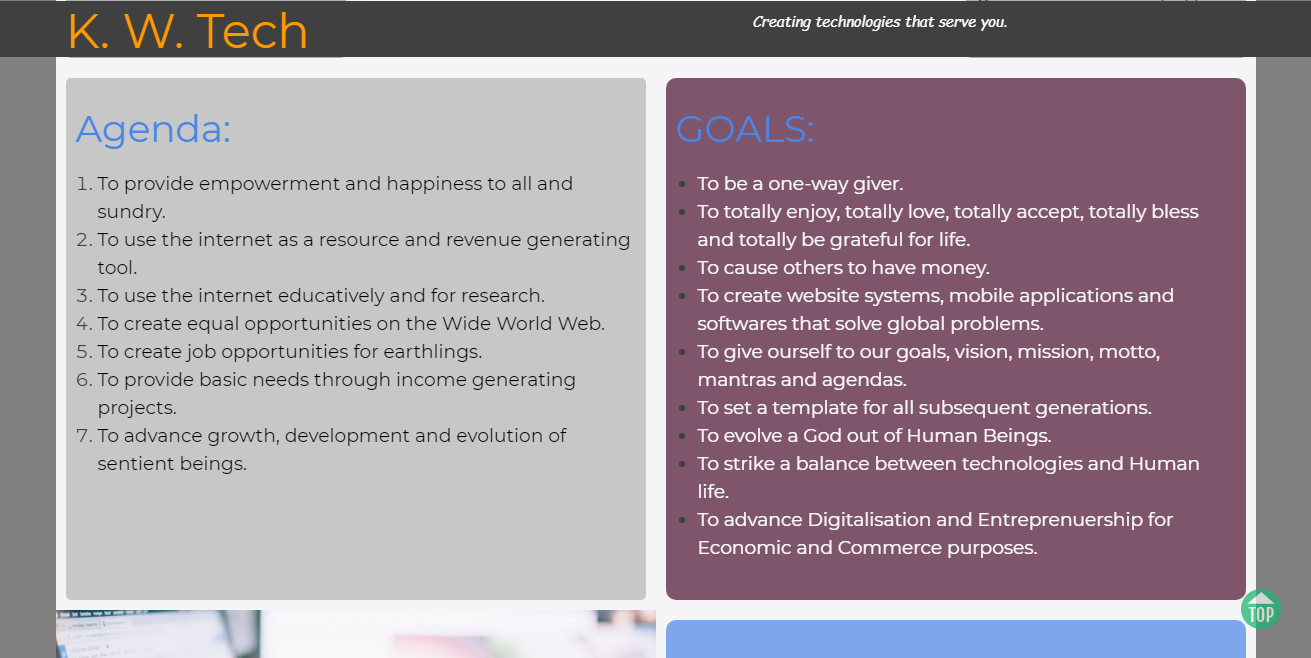The height and width of the screenshot is (658, 1311).
Task: Click goal 'To evolve a God out of Human Beings'
Action: [x=874, y=436]
